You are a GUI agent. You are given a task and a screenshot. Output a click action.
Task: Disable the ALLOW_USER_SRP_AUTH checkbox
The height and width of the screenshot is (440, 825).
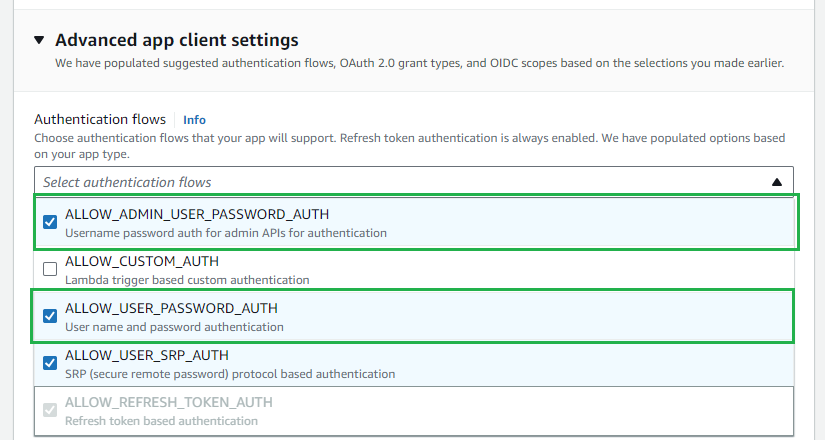click(50, 363)
